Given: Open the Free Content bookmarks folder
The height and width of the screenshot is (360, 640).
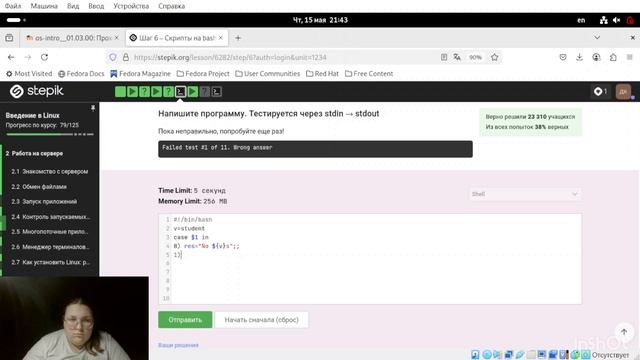Looking at the screenshot, I should pyautogui.click(x=369, y=73).
